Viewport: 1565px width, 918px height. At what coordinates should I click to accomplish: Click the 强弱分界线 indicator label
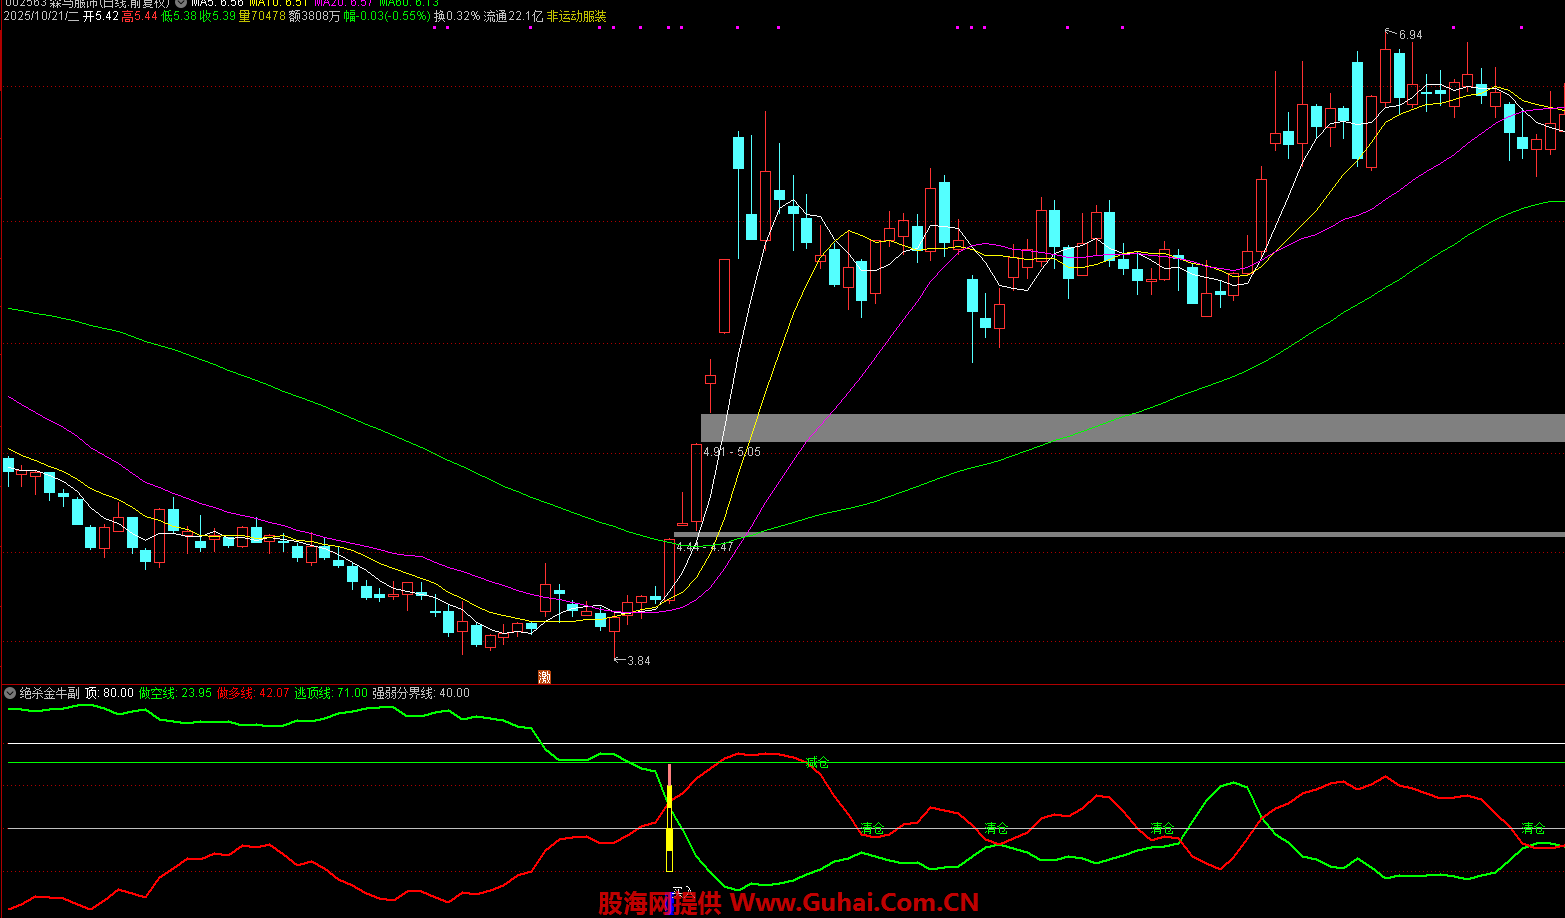pyautogui.click(x=421, y=693)
